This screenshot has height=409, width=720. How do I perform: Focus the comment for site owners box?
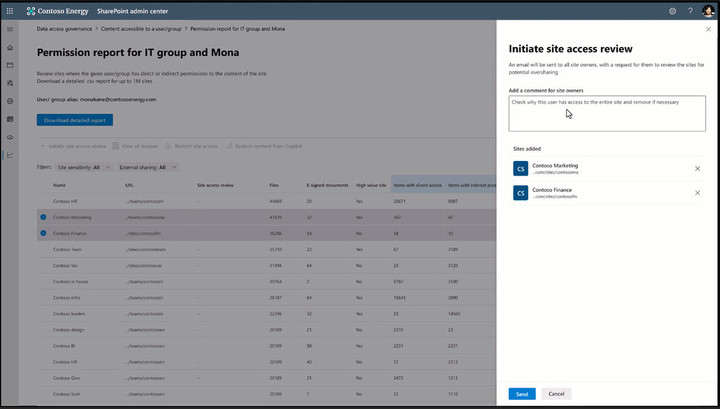(607, 113)
